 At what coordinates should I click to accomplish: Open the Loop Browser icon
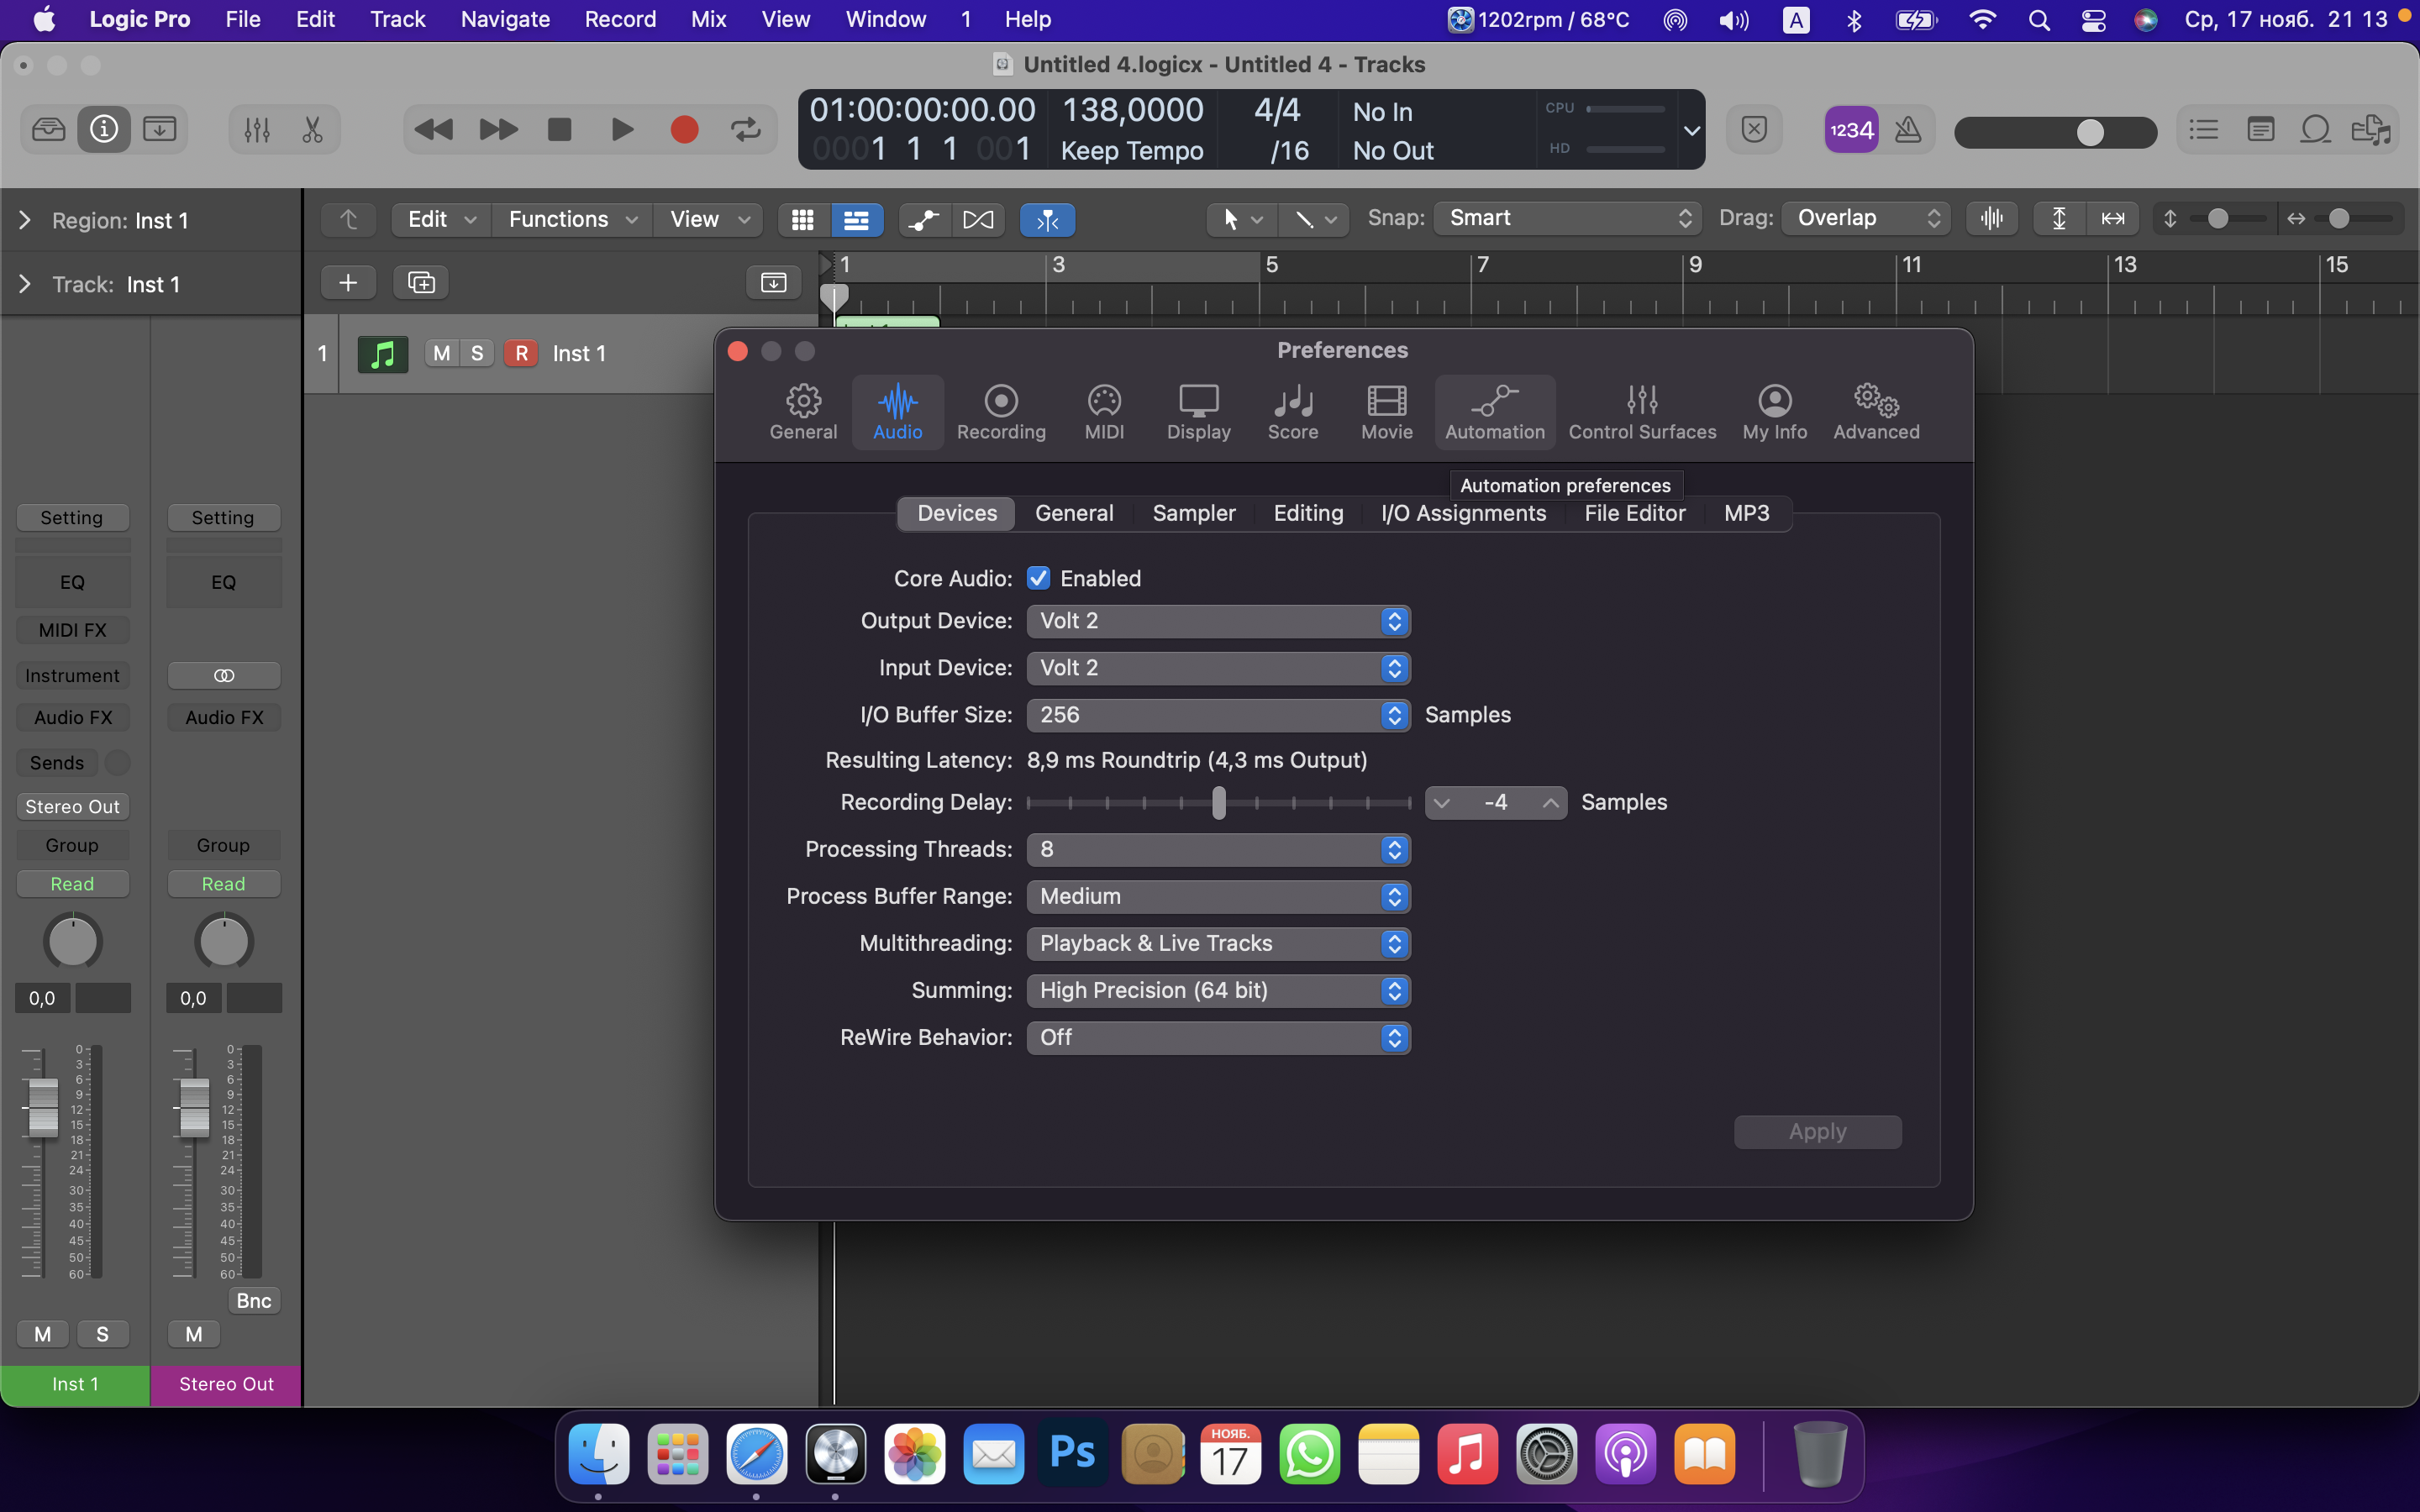[2316, 129]
